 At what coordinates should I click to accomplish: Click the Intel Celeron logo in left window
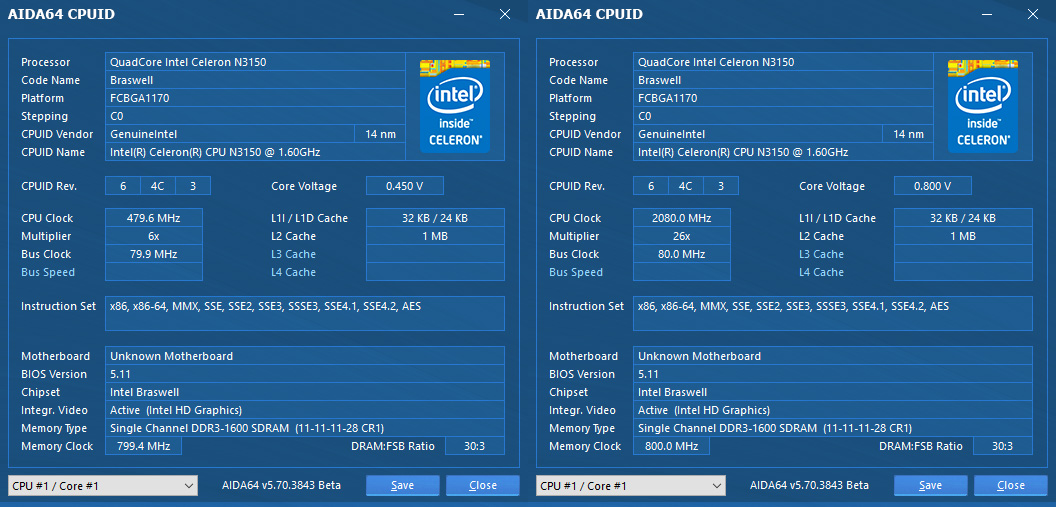(x=455, y=106)
